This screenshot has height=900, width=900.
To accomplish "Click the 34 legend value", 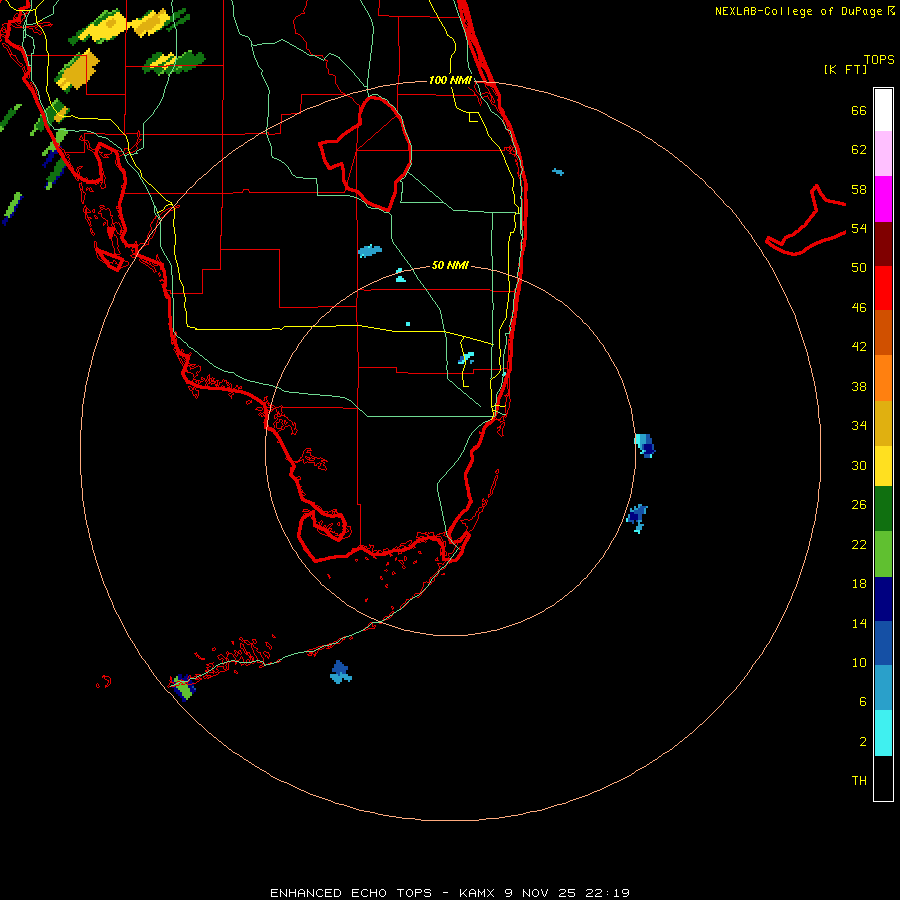I will (859, 426).
